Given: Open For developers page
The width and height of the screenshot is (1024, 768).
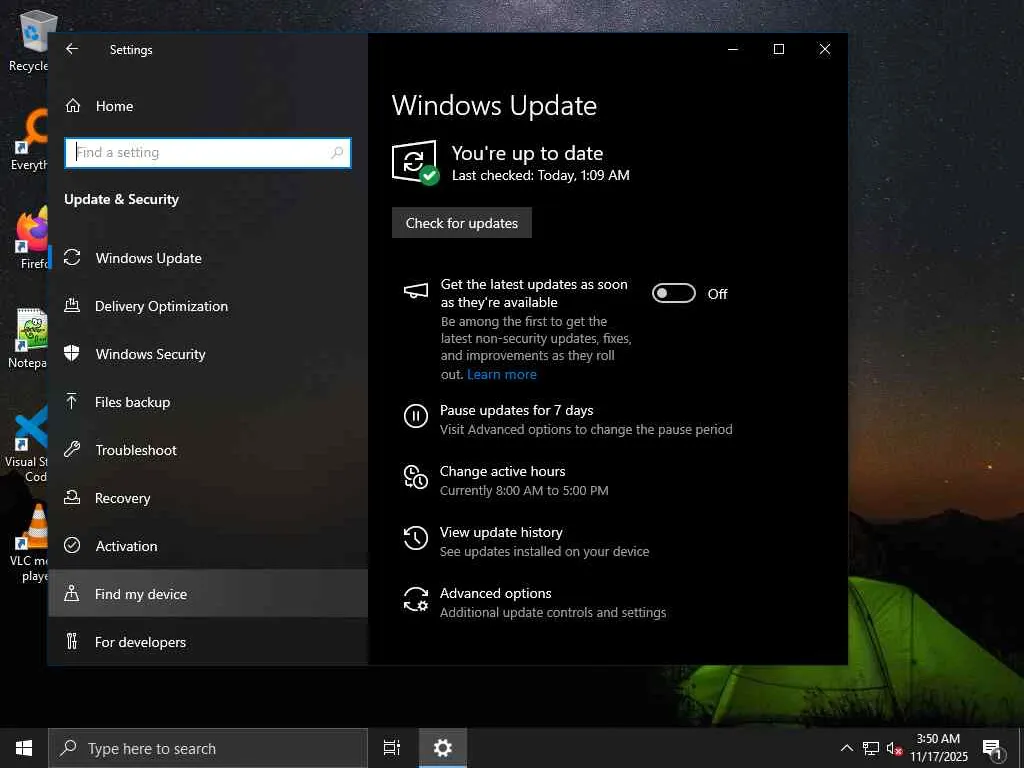Looking at the screenshot, I should click(208, 642).
